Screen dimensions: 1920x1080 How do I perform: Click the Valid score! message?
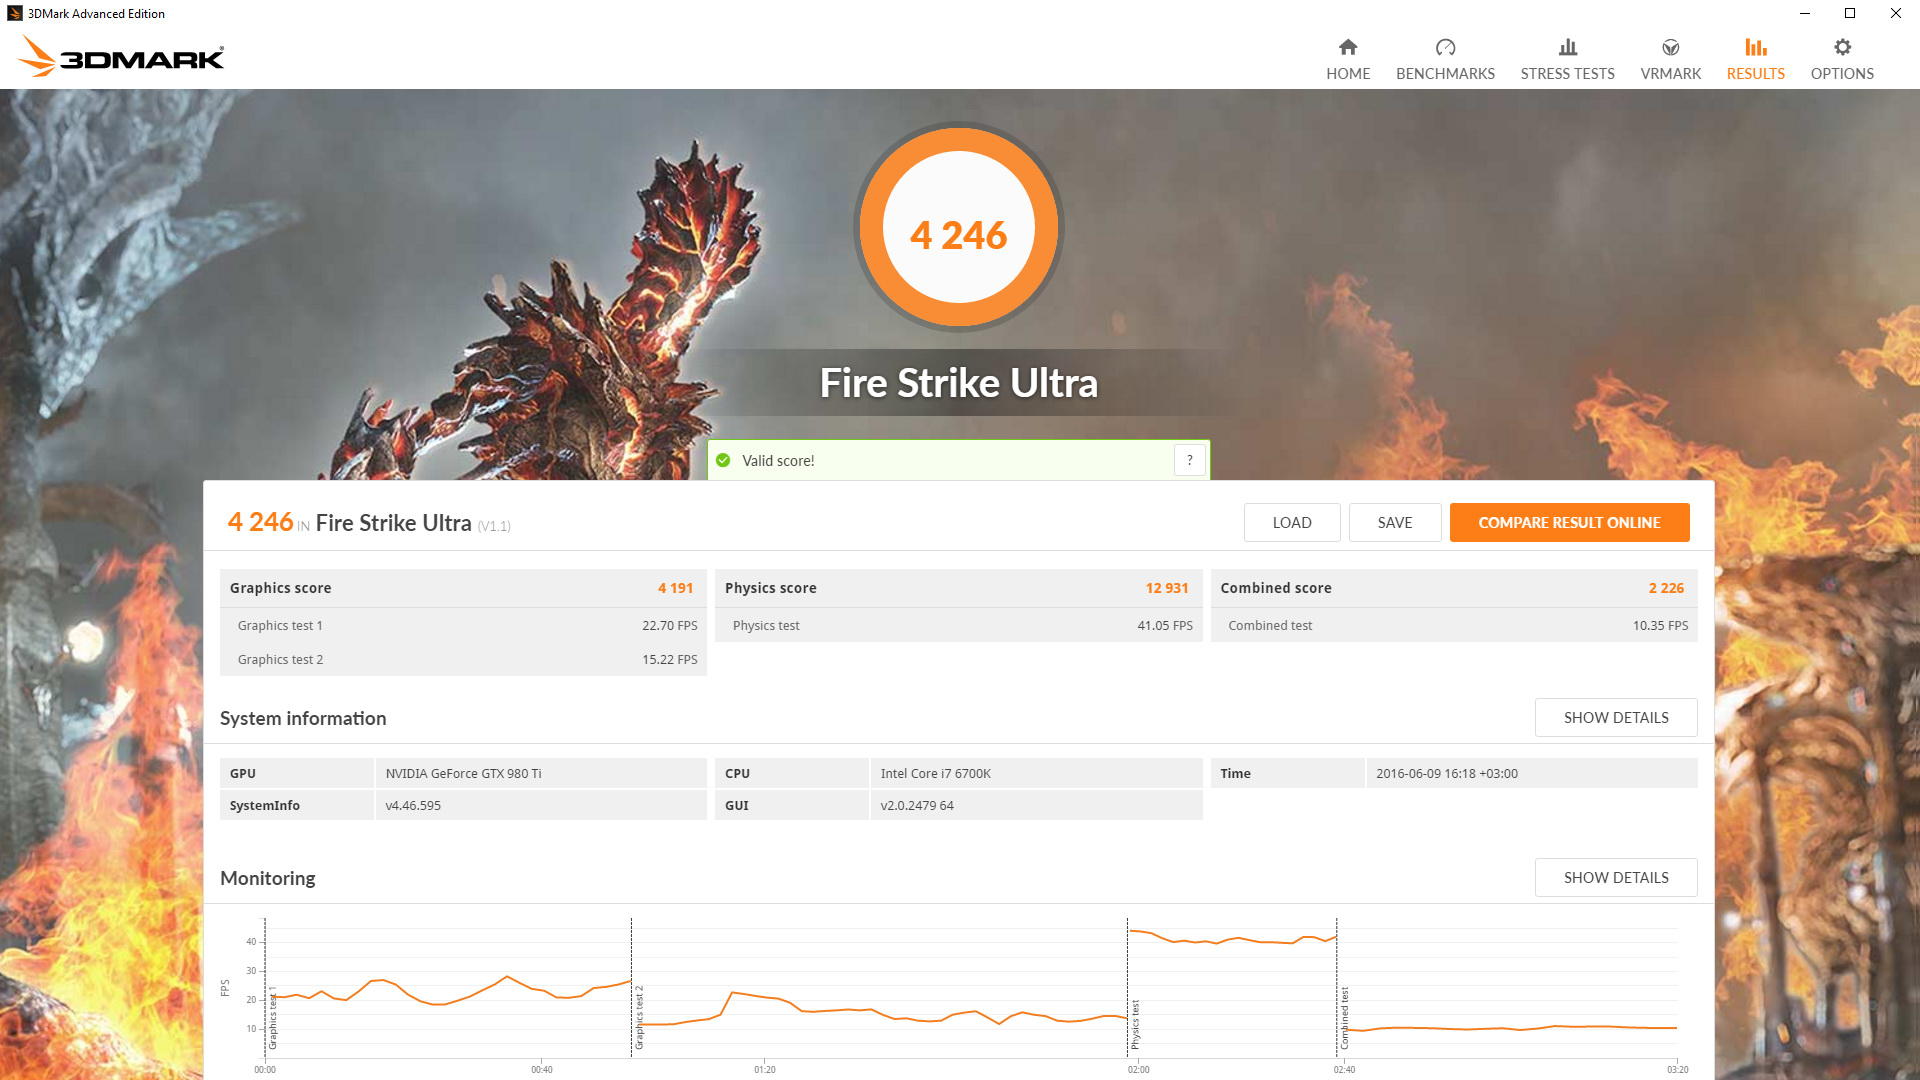tap(778, 460)
